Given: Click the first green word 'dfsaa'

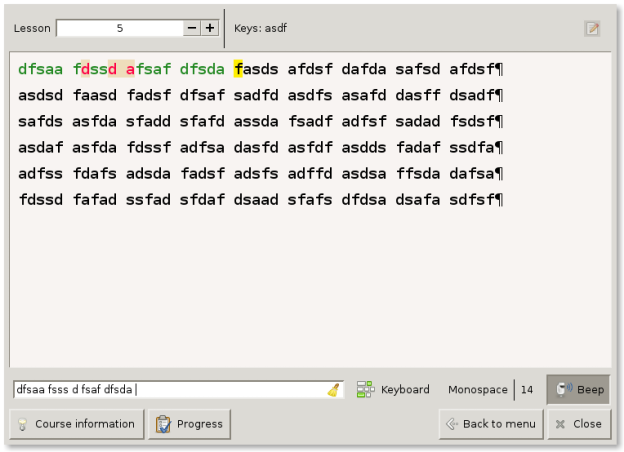Looking at the screenshot, I should point(40,69).
